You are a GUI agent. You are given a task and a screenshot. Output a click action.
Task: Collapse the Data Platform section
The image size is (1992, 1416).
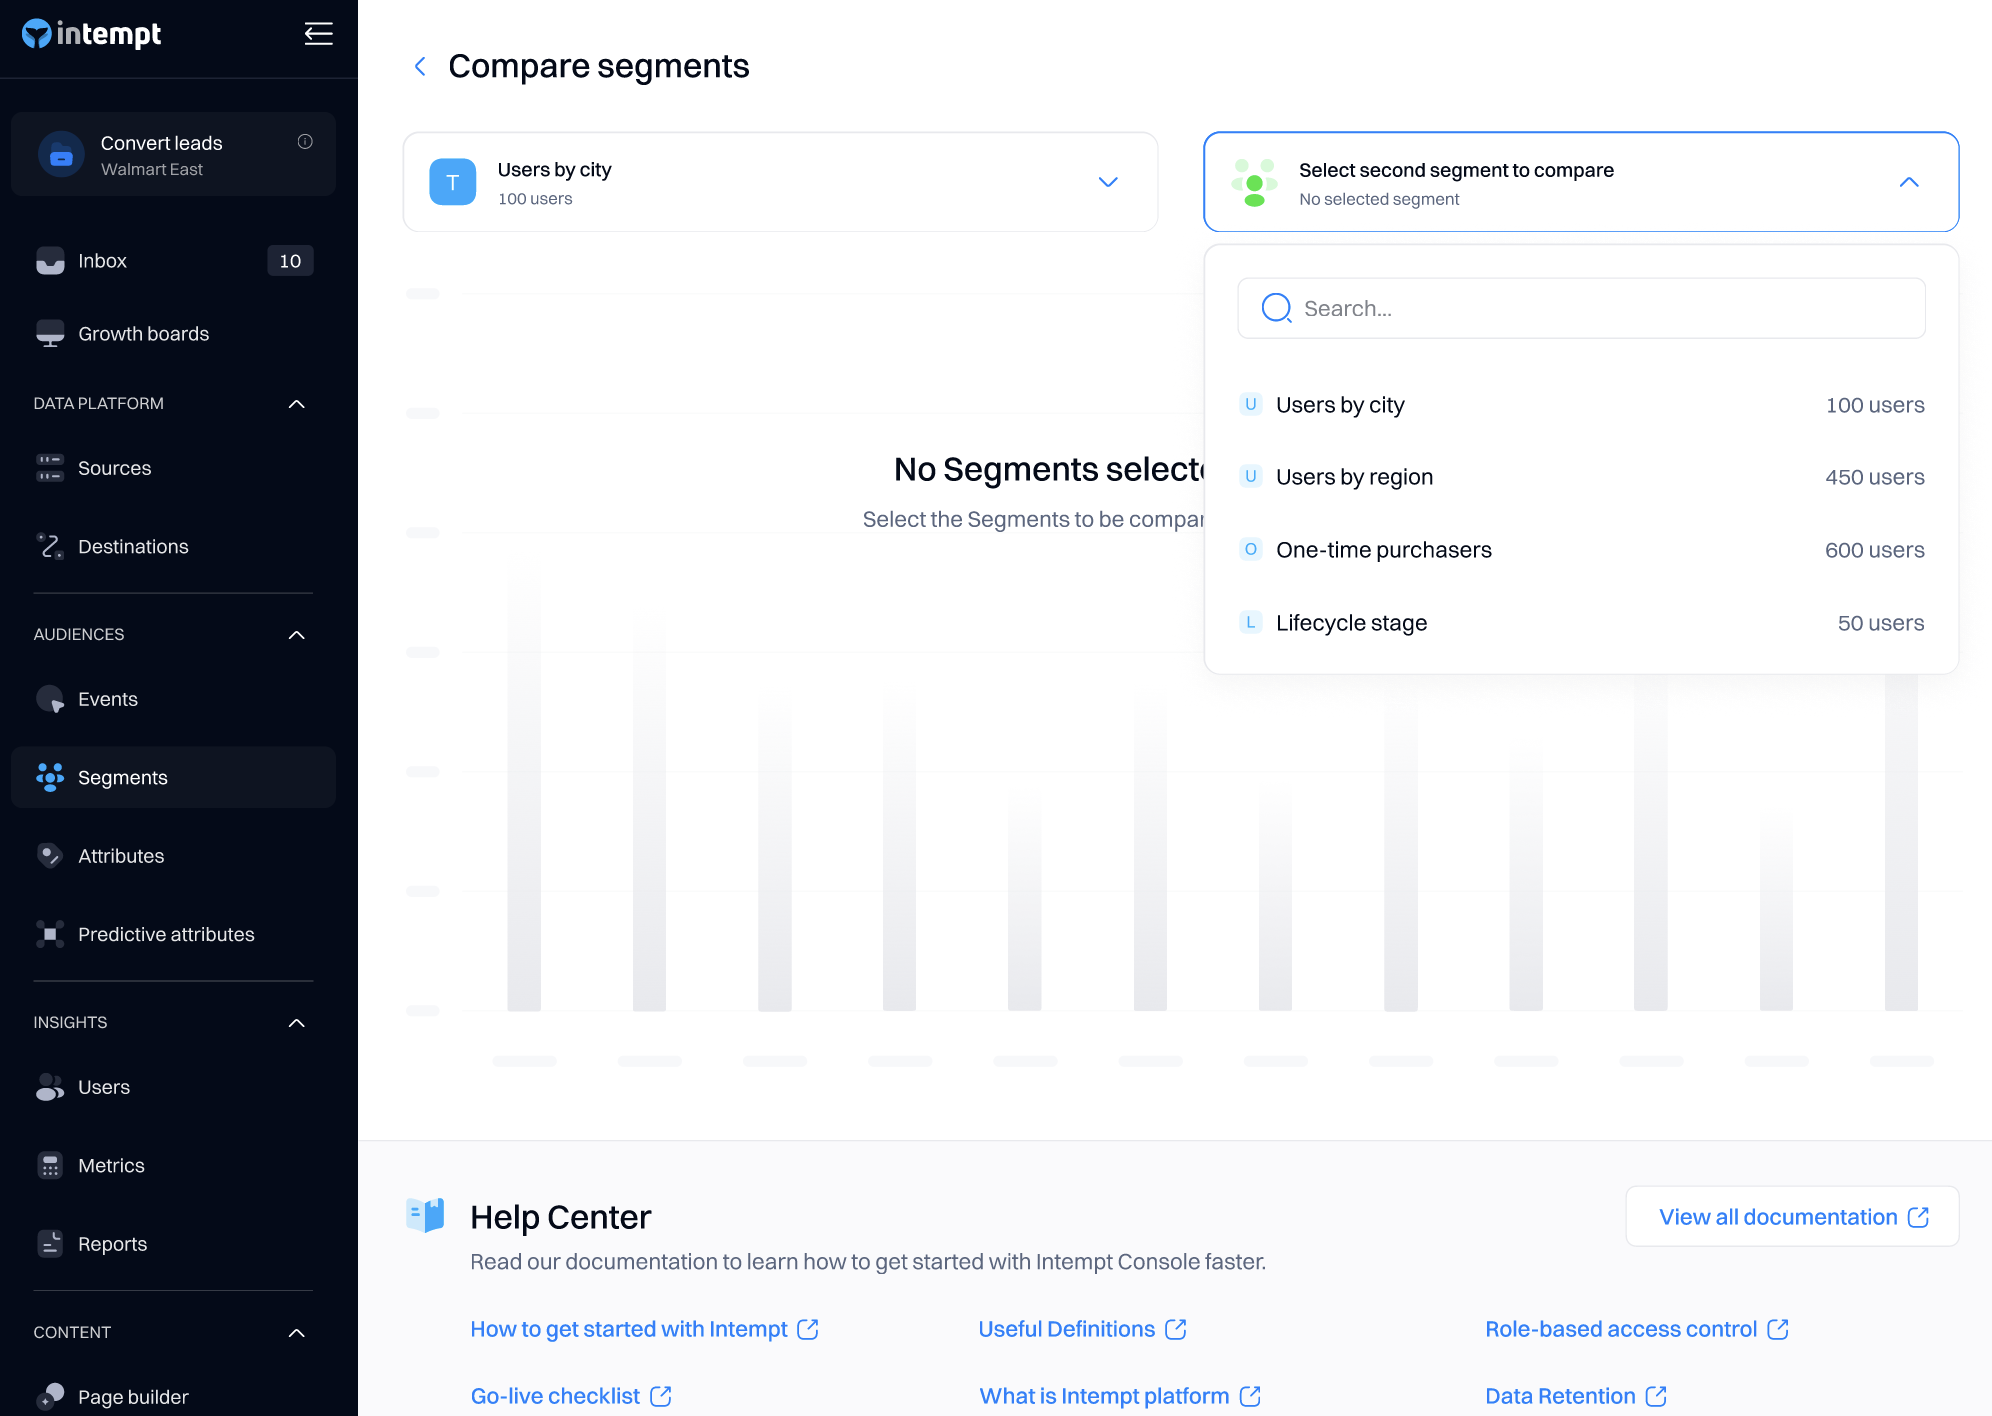(296, 404)
